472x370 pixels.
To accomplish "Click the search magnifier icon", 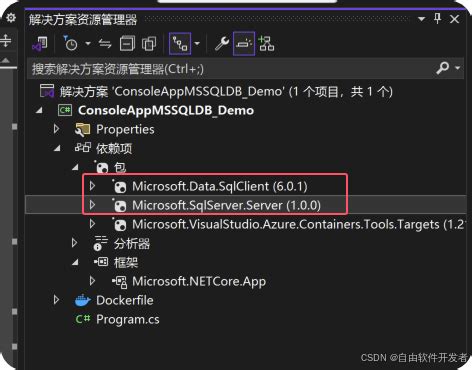I will tap(443, 68).
